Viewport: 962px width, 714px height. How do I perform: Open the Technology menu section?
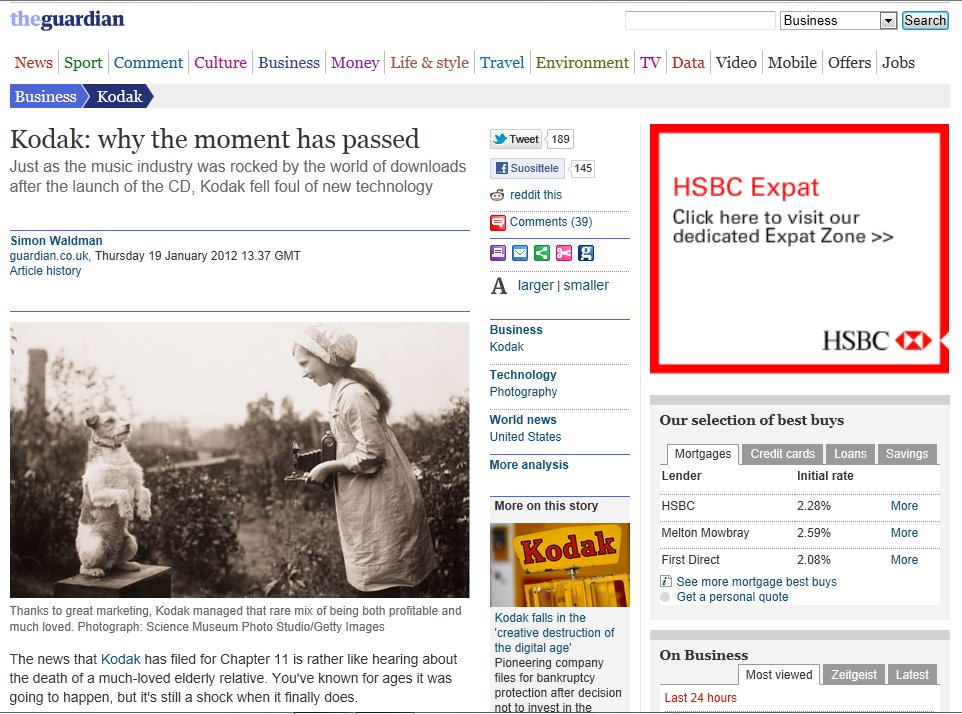click(523, 375)
